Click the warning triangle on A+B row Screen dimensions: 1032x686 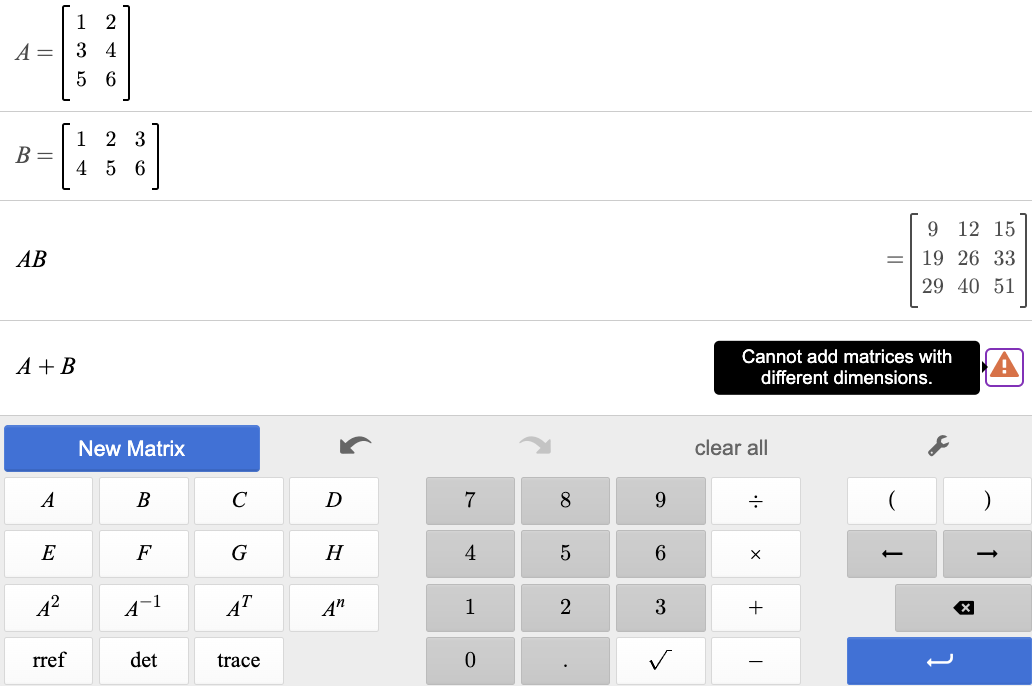point(1003,367)
